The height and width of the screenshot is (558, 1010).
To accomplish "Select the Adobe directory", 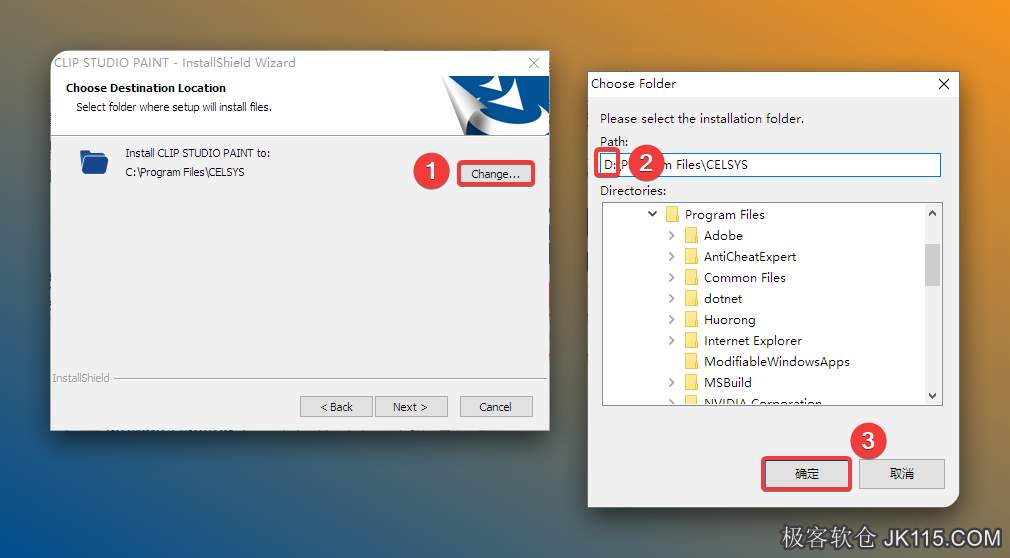I will pos(723,236).
